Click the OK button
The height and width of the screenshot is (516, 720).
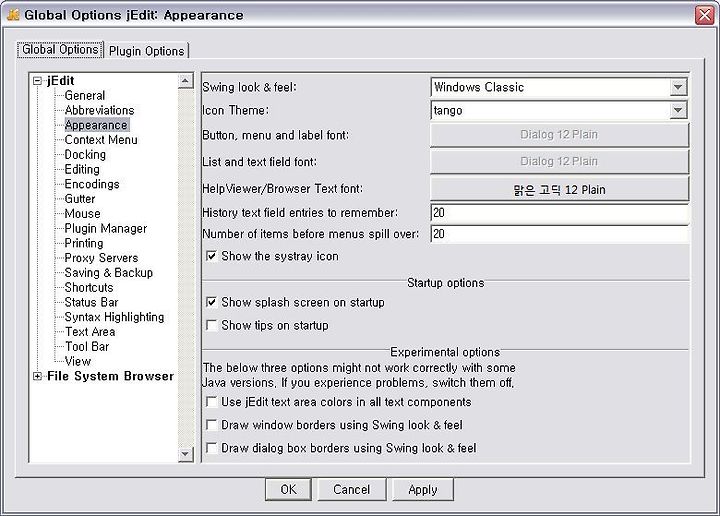[x=288, y=489]
